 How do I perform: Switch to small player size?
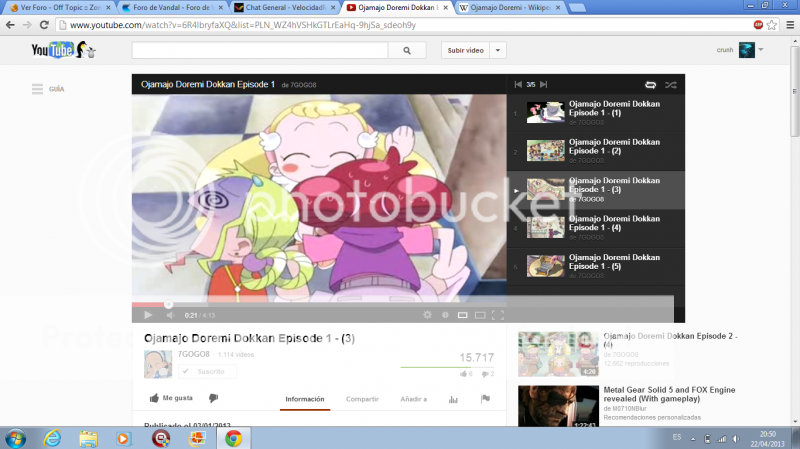[462, 315]
